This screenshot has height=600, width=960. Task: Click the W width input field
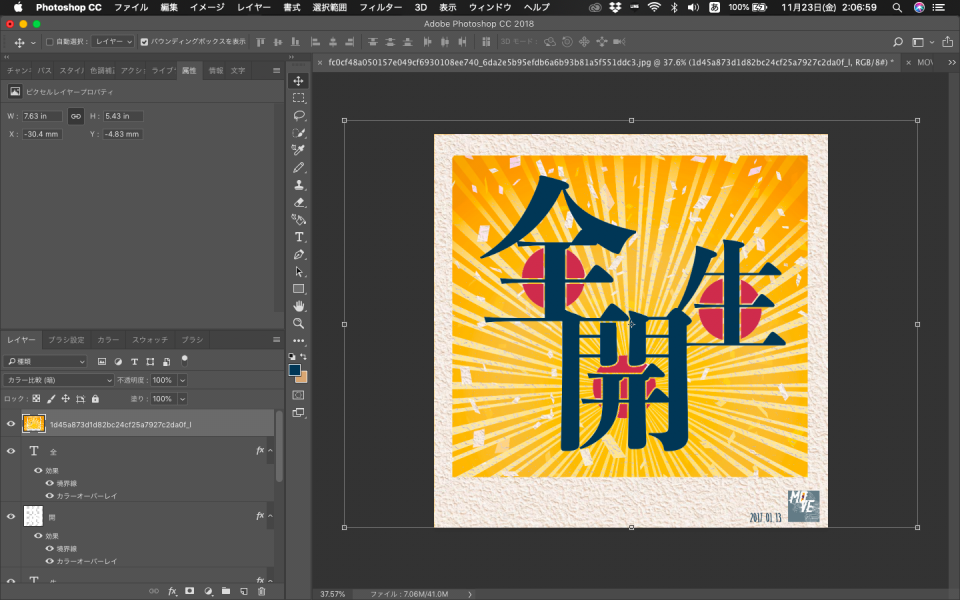click(x=40, y=116)
